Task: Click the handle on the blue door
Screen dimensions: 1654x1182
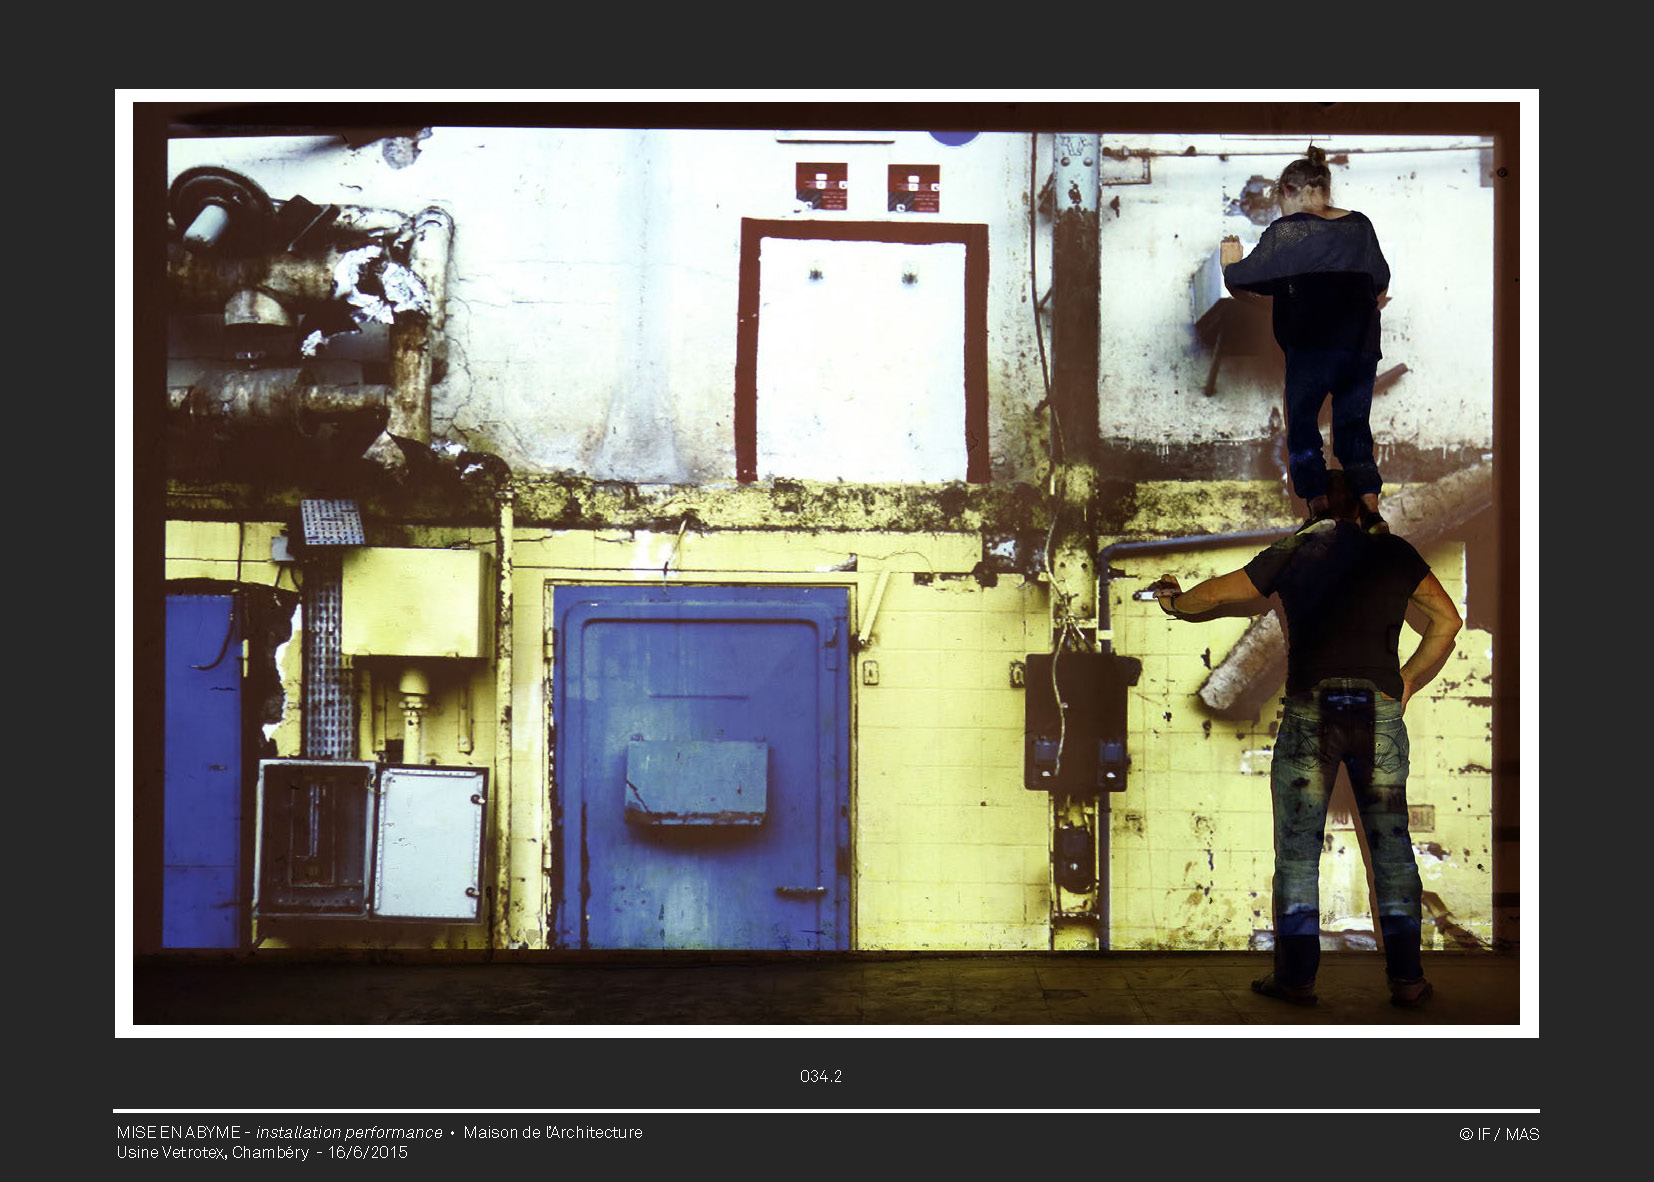Action: [x=802, y=891]
